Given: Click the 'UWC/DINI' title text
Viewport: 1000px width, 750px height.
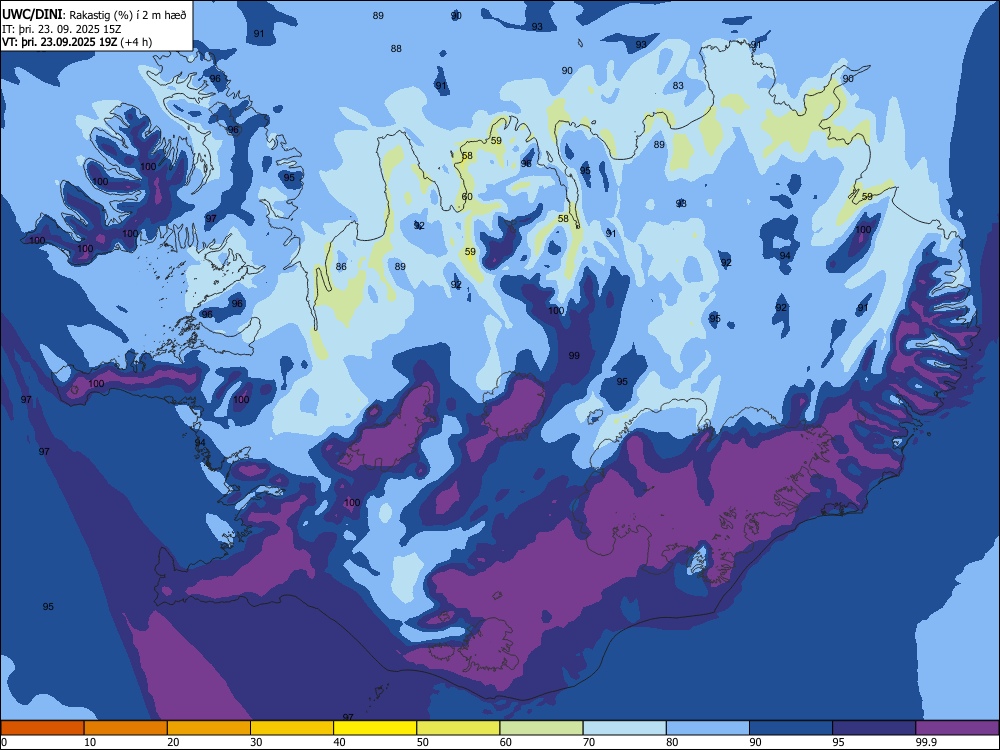Looking at the screenshot, I should (33, 14).
